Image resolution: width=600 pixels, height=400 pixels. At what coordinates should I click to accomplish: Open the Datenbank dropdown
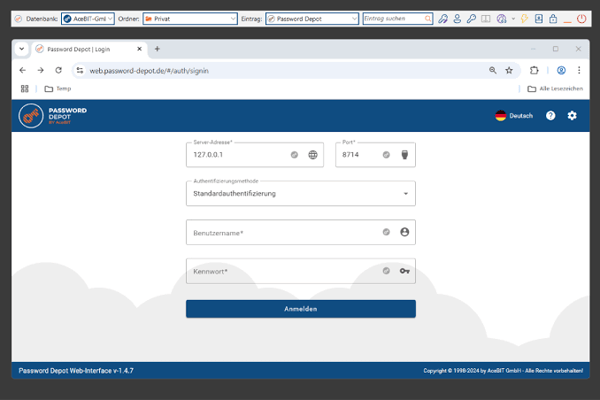88,19
